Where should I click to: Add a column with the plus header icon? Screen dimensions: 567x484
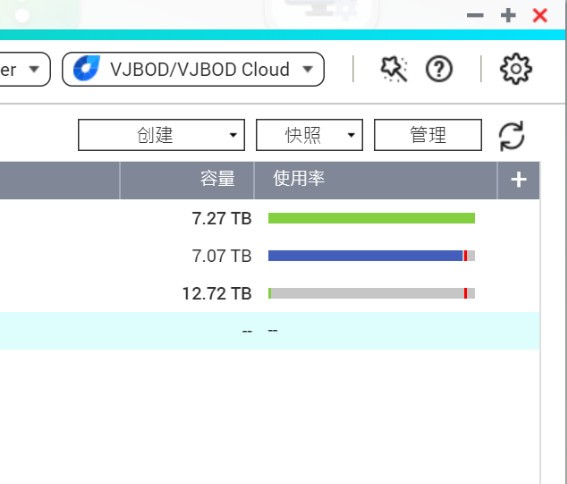519,180
